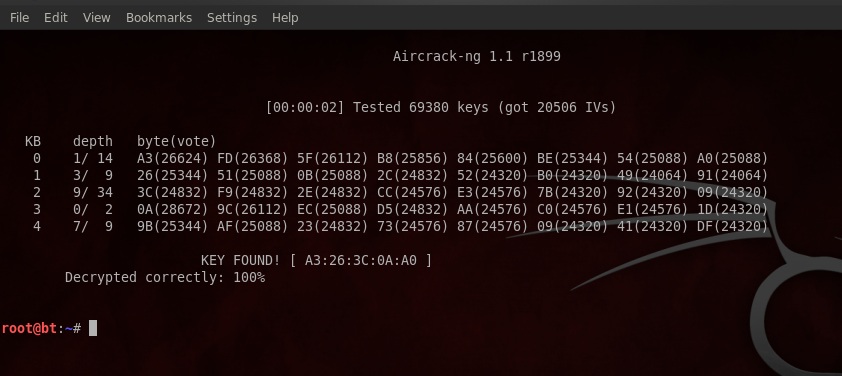Click depth value 0/ 2

pos(93,209)
